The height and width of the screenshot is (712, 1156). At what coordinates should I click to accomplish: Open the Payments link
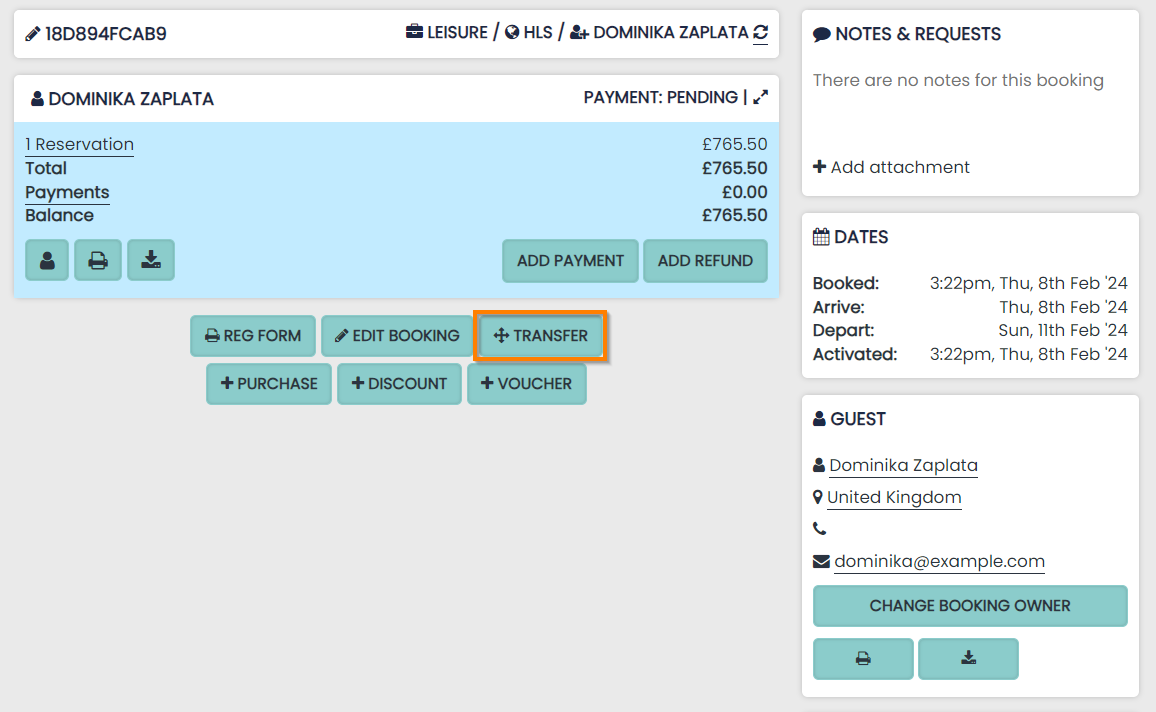click(x=67, y=192)
